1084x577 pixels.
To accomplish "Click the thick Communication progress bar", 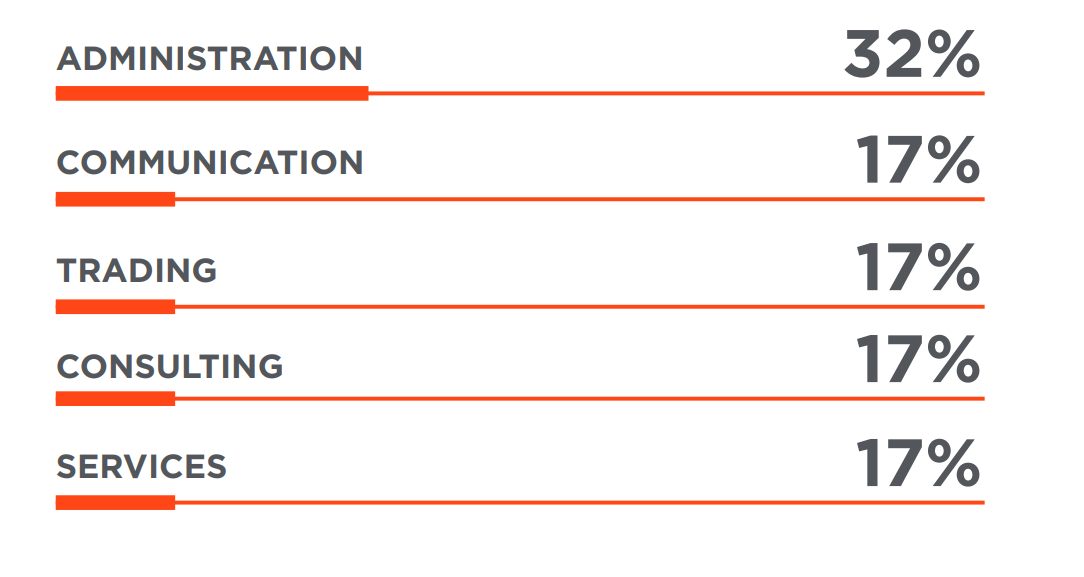I will 115,199.
